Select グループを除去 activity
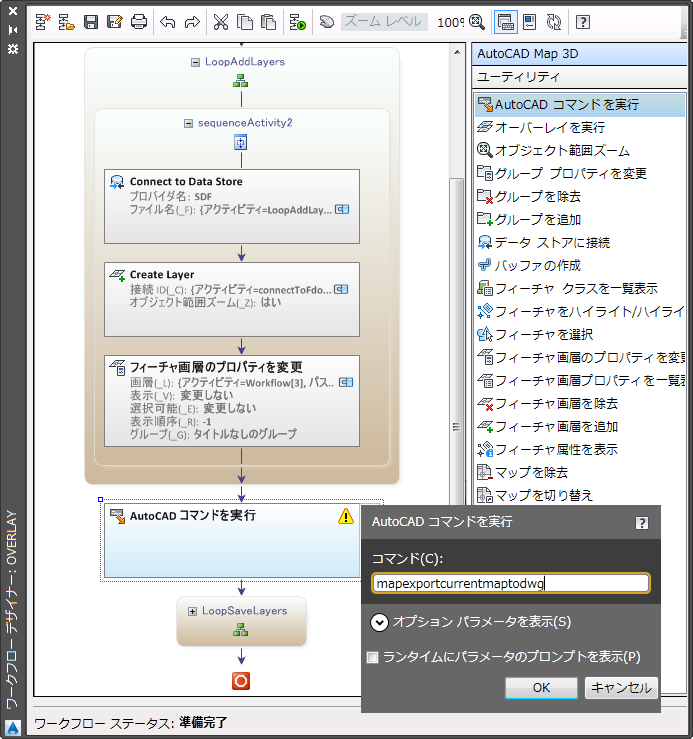The width and height of the screenshot is (693, 739). pos(580,197)
